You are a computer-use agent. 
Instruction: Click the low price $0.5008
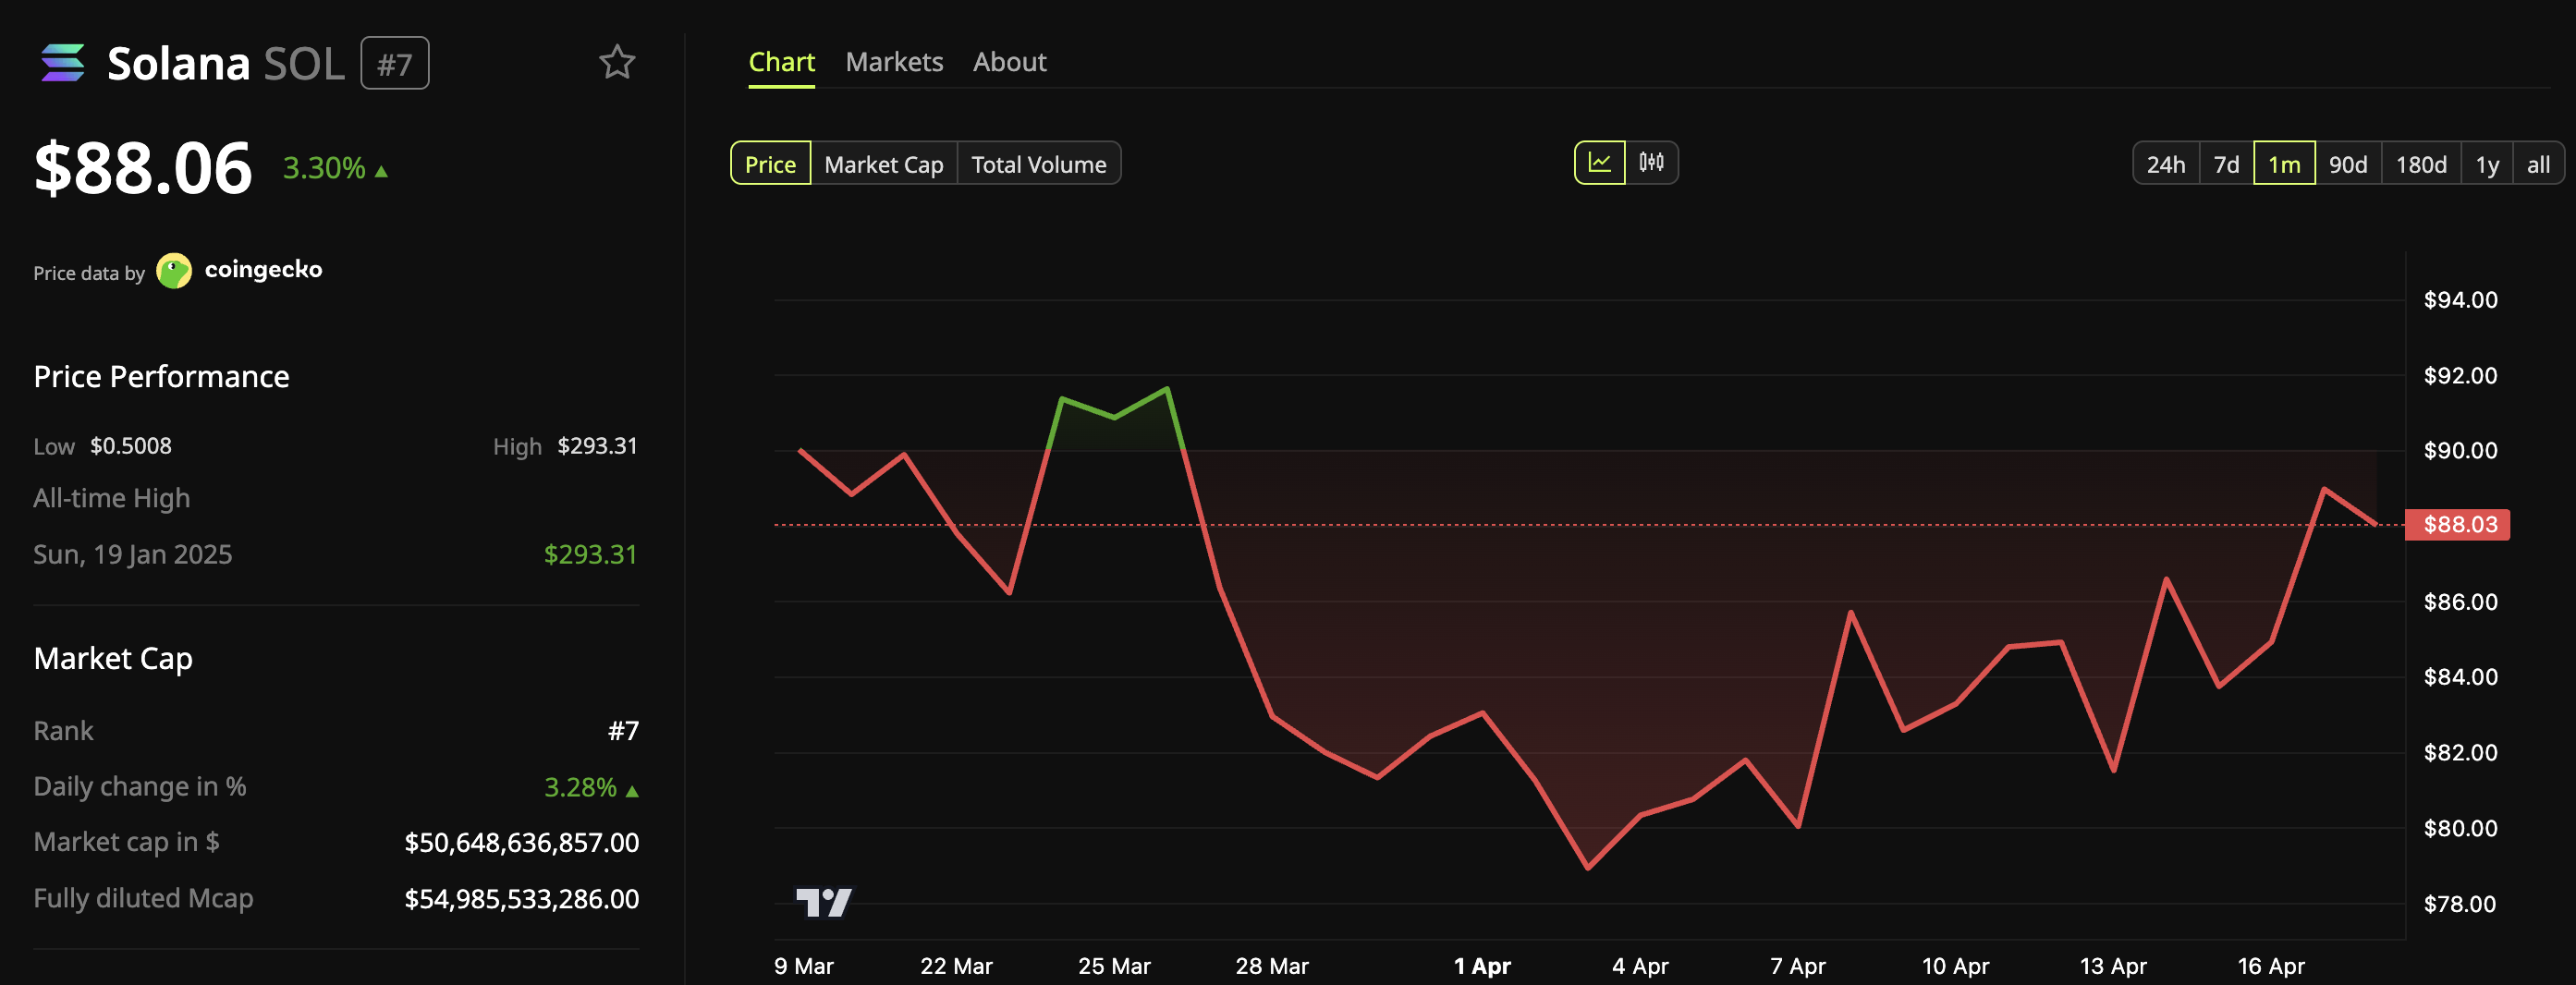[131, 446]
